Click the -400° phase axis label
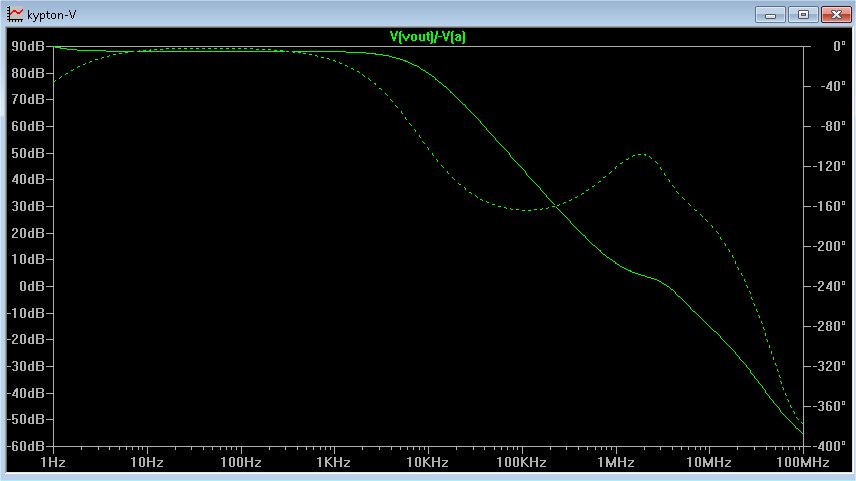Image resolution: width=856 pixels, height=481 pixels. click(x=829, y=446)
